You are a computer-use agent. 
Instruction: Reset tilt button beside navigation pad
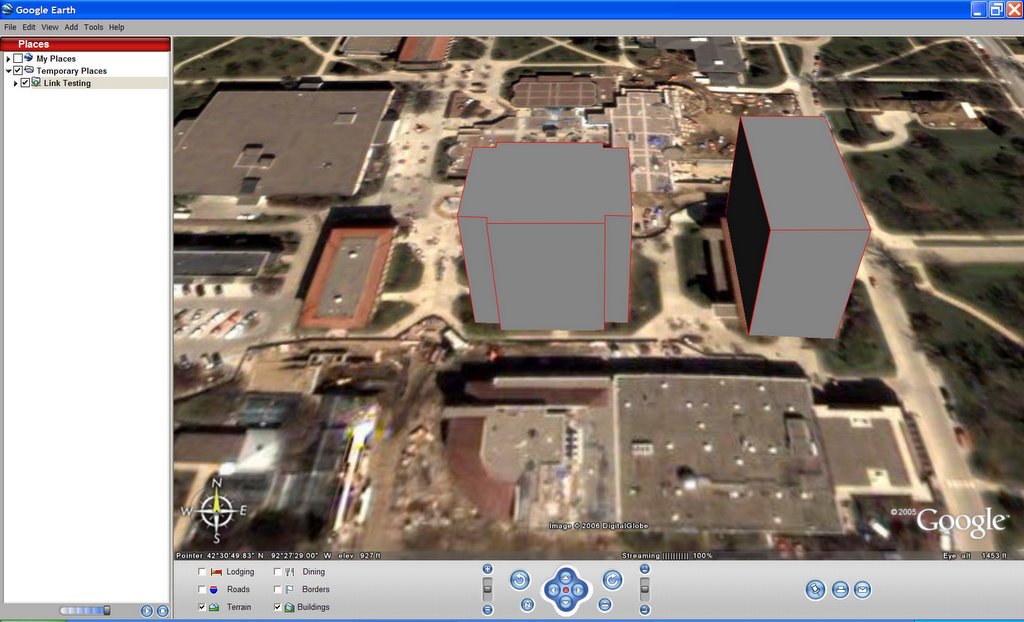pyautogui.click(x=605, y=604)
